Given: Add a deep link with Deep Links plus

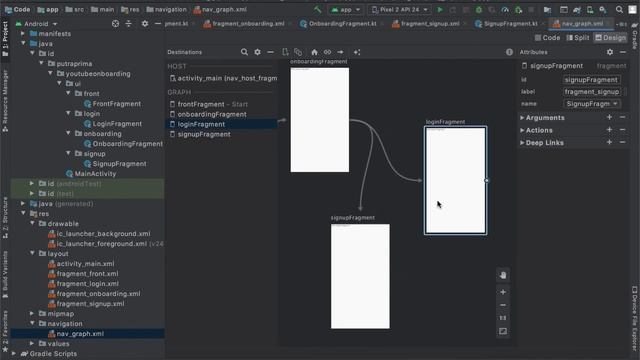Looking at the screenshot, I should click(x=609, y=142).
